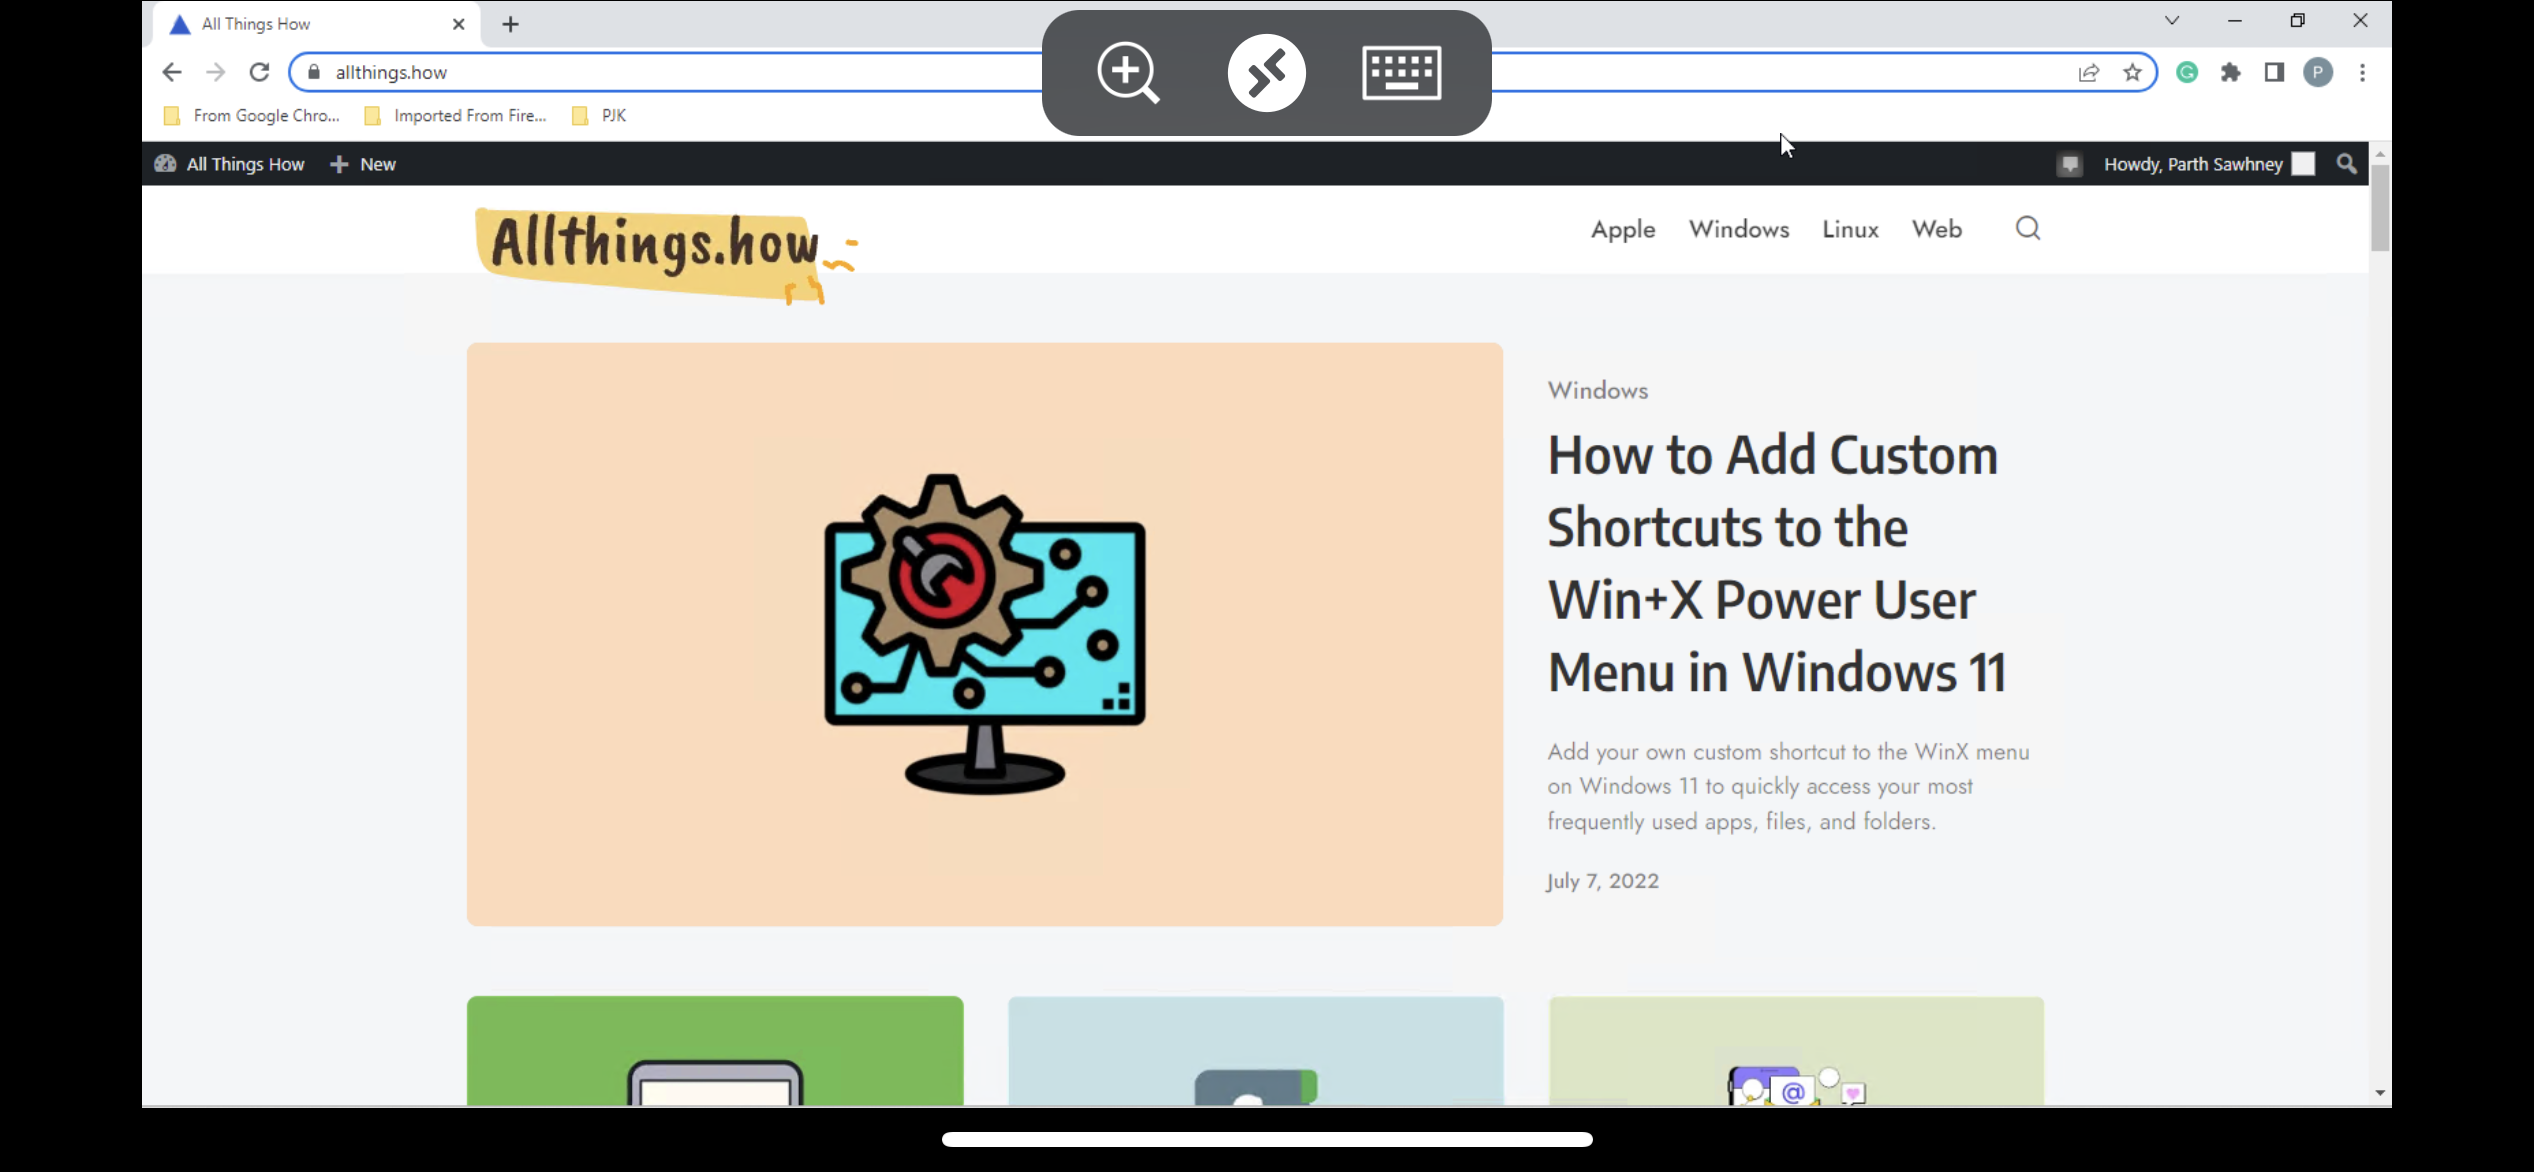
Task: Show the on-screen keyboard icon
Action: tap(1401, 72)
